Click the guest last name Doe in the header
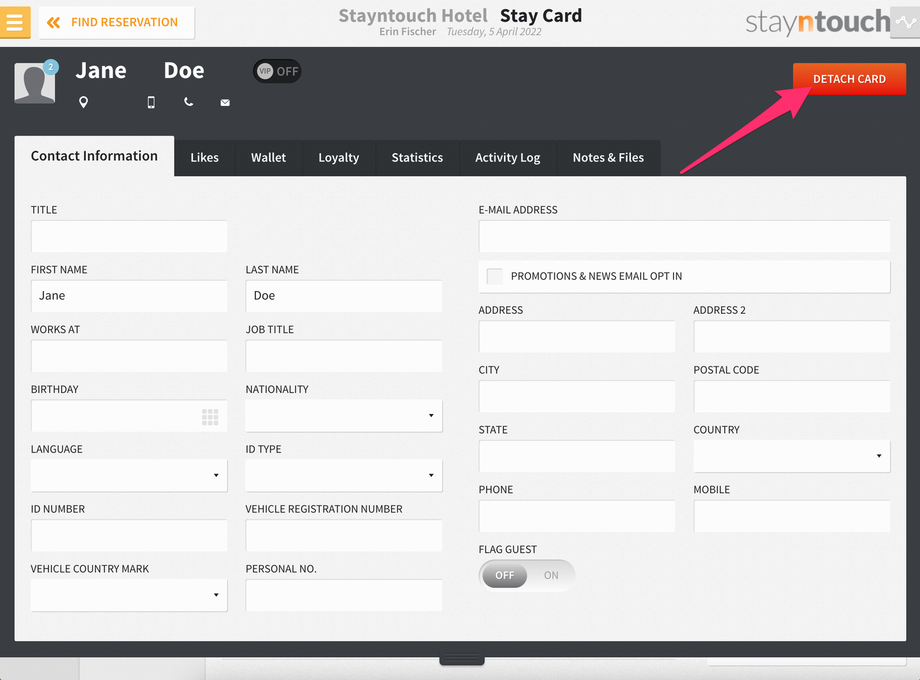This screenshot has height=680, width=920. (184, 70)
